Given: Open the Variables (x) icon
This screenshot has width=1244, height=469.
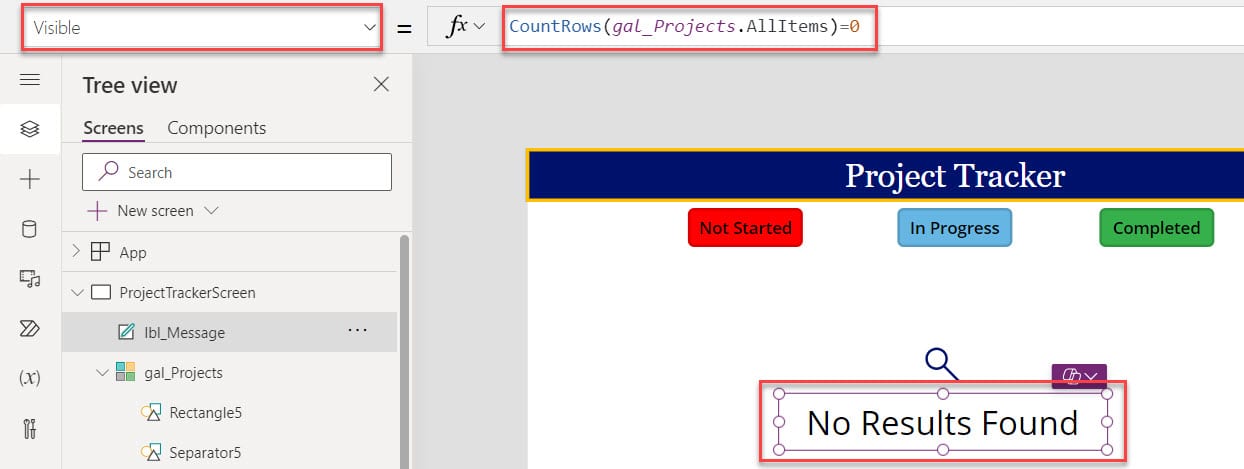Looking at the screenshot, I should pos(29,378).
